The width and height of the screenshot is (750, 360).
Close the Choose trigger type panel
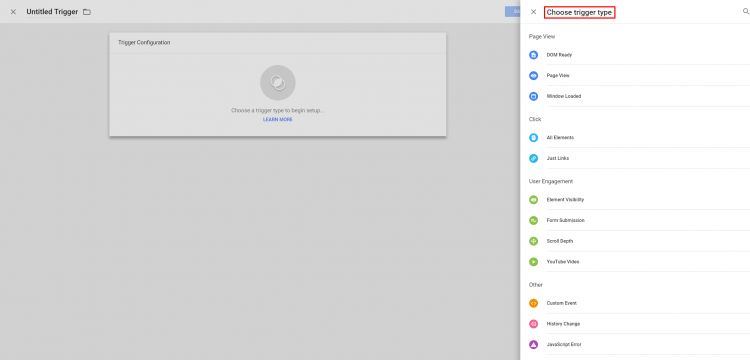(x=533, y=12)
